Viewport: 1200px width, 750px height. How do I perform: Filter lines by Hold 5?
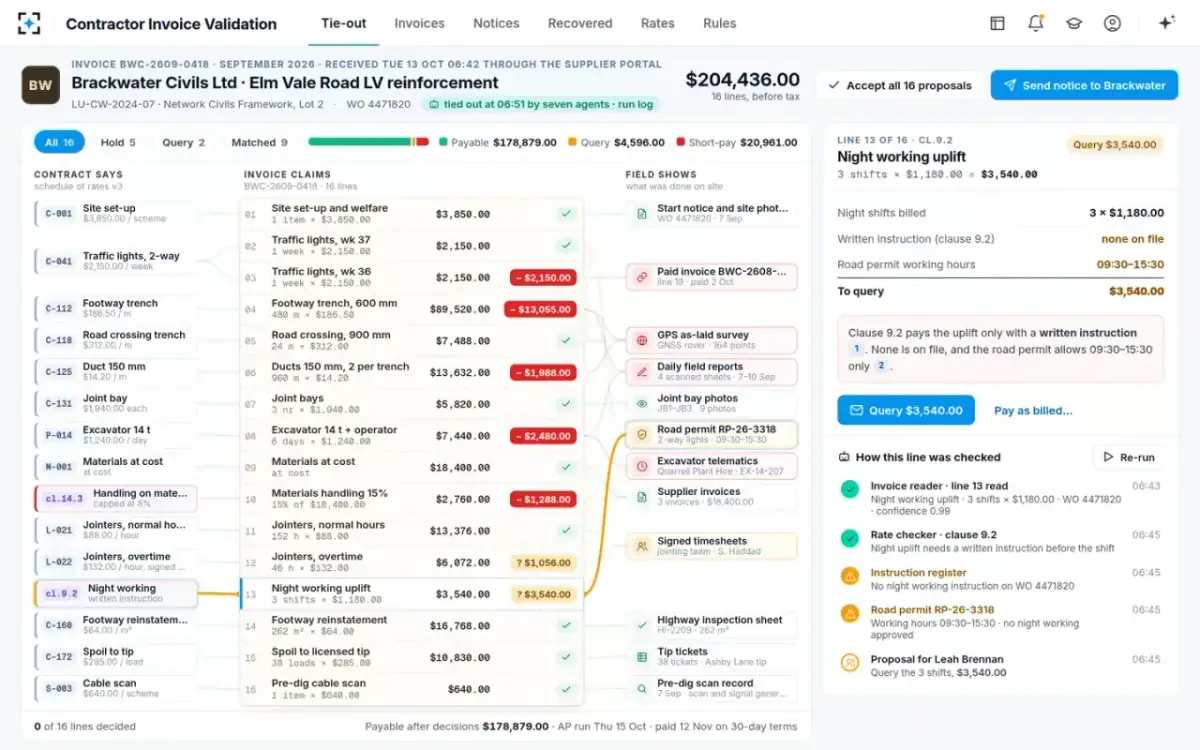pos(118,142)
